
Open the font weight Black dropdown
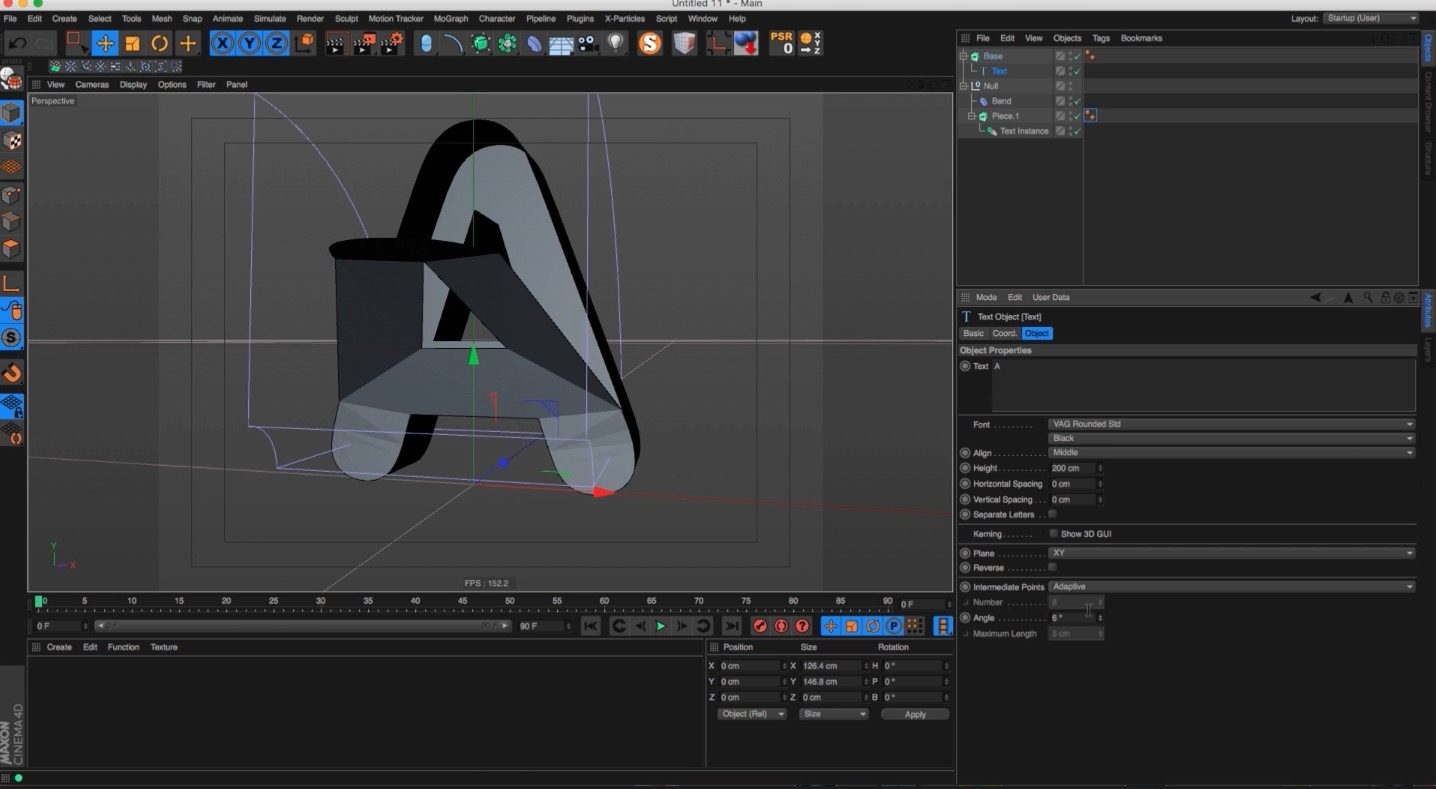tap(1231, 438)
